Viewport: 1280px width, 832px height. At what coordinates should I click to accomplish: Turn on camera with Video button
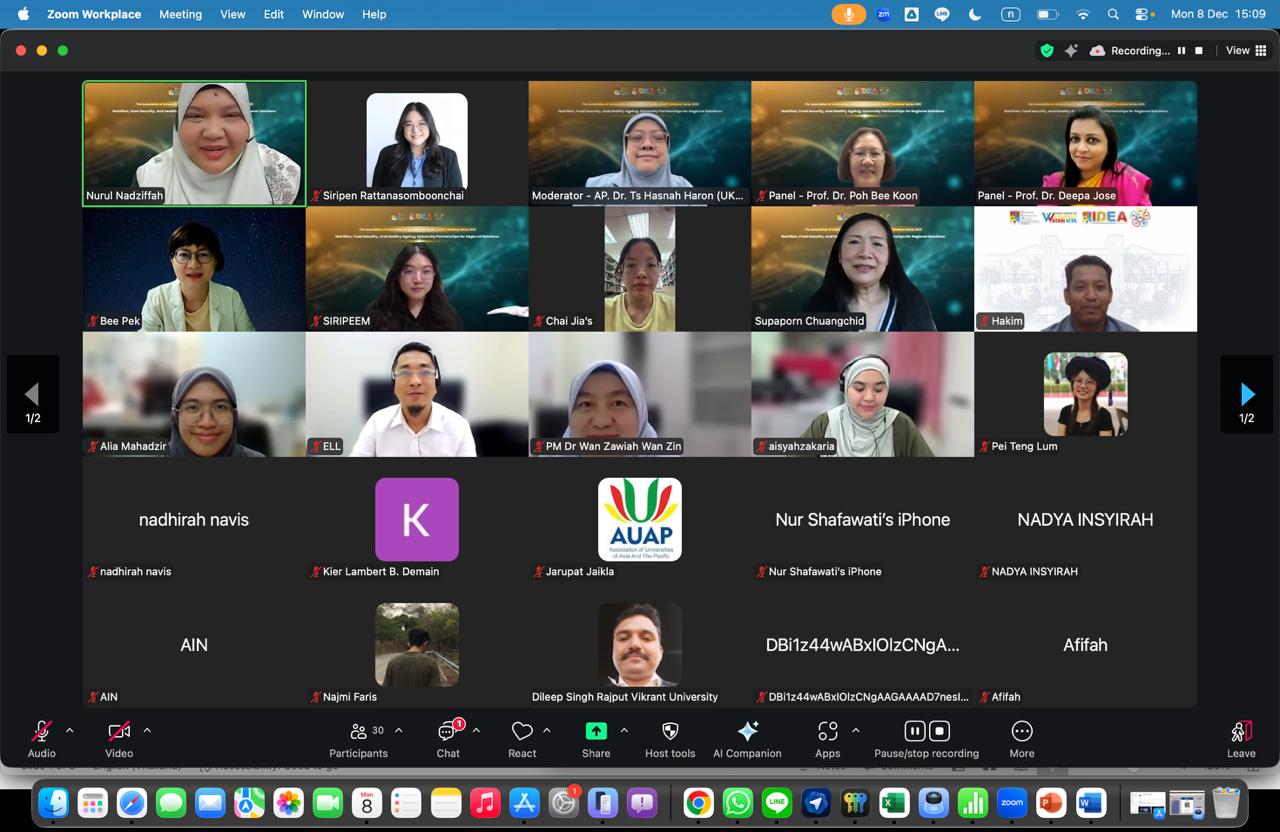118,738
